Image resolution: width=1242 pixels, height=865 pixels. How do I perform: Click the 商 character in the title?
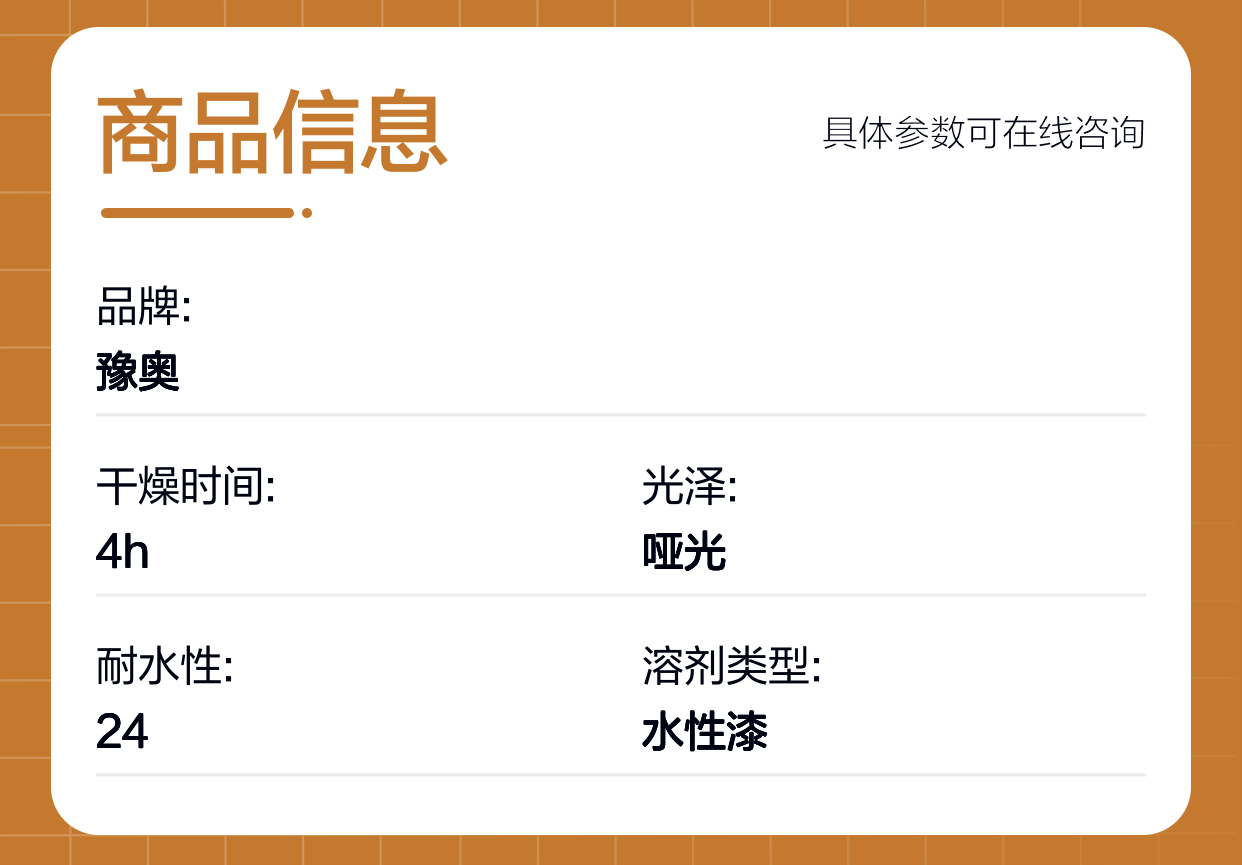click(140, 133)
